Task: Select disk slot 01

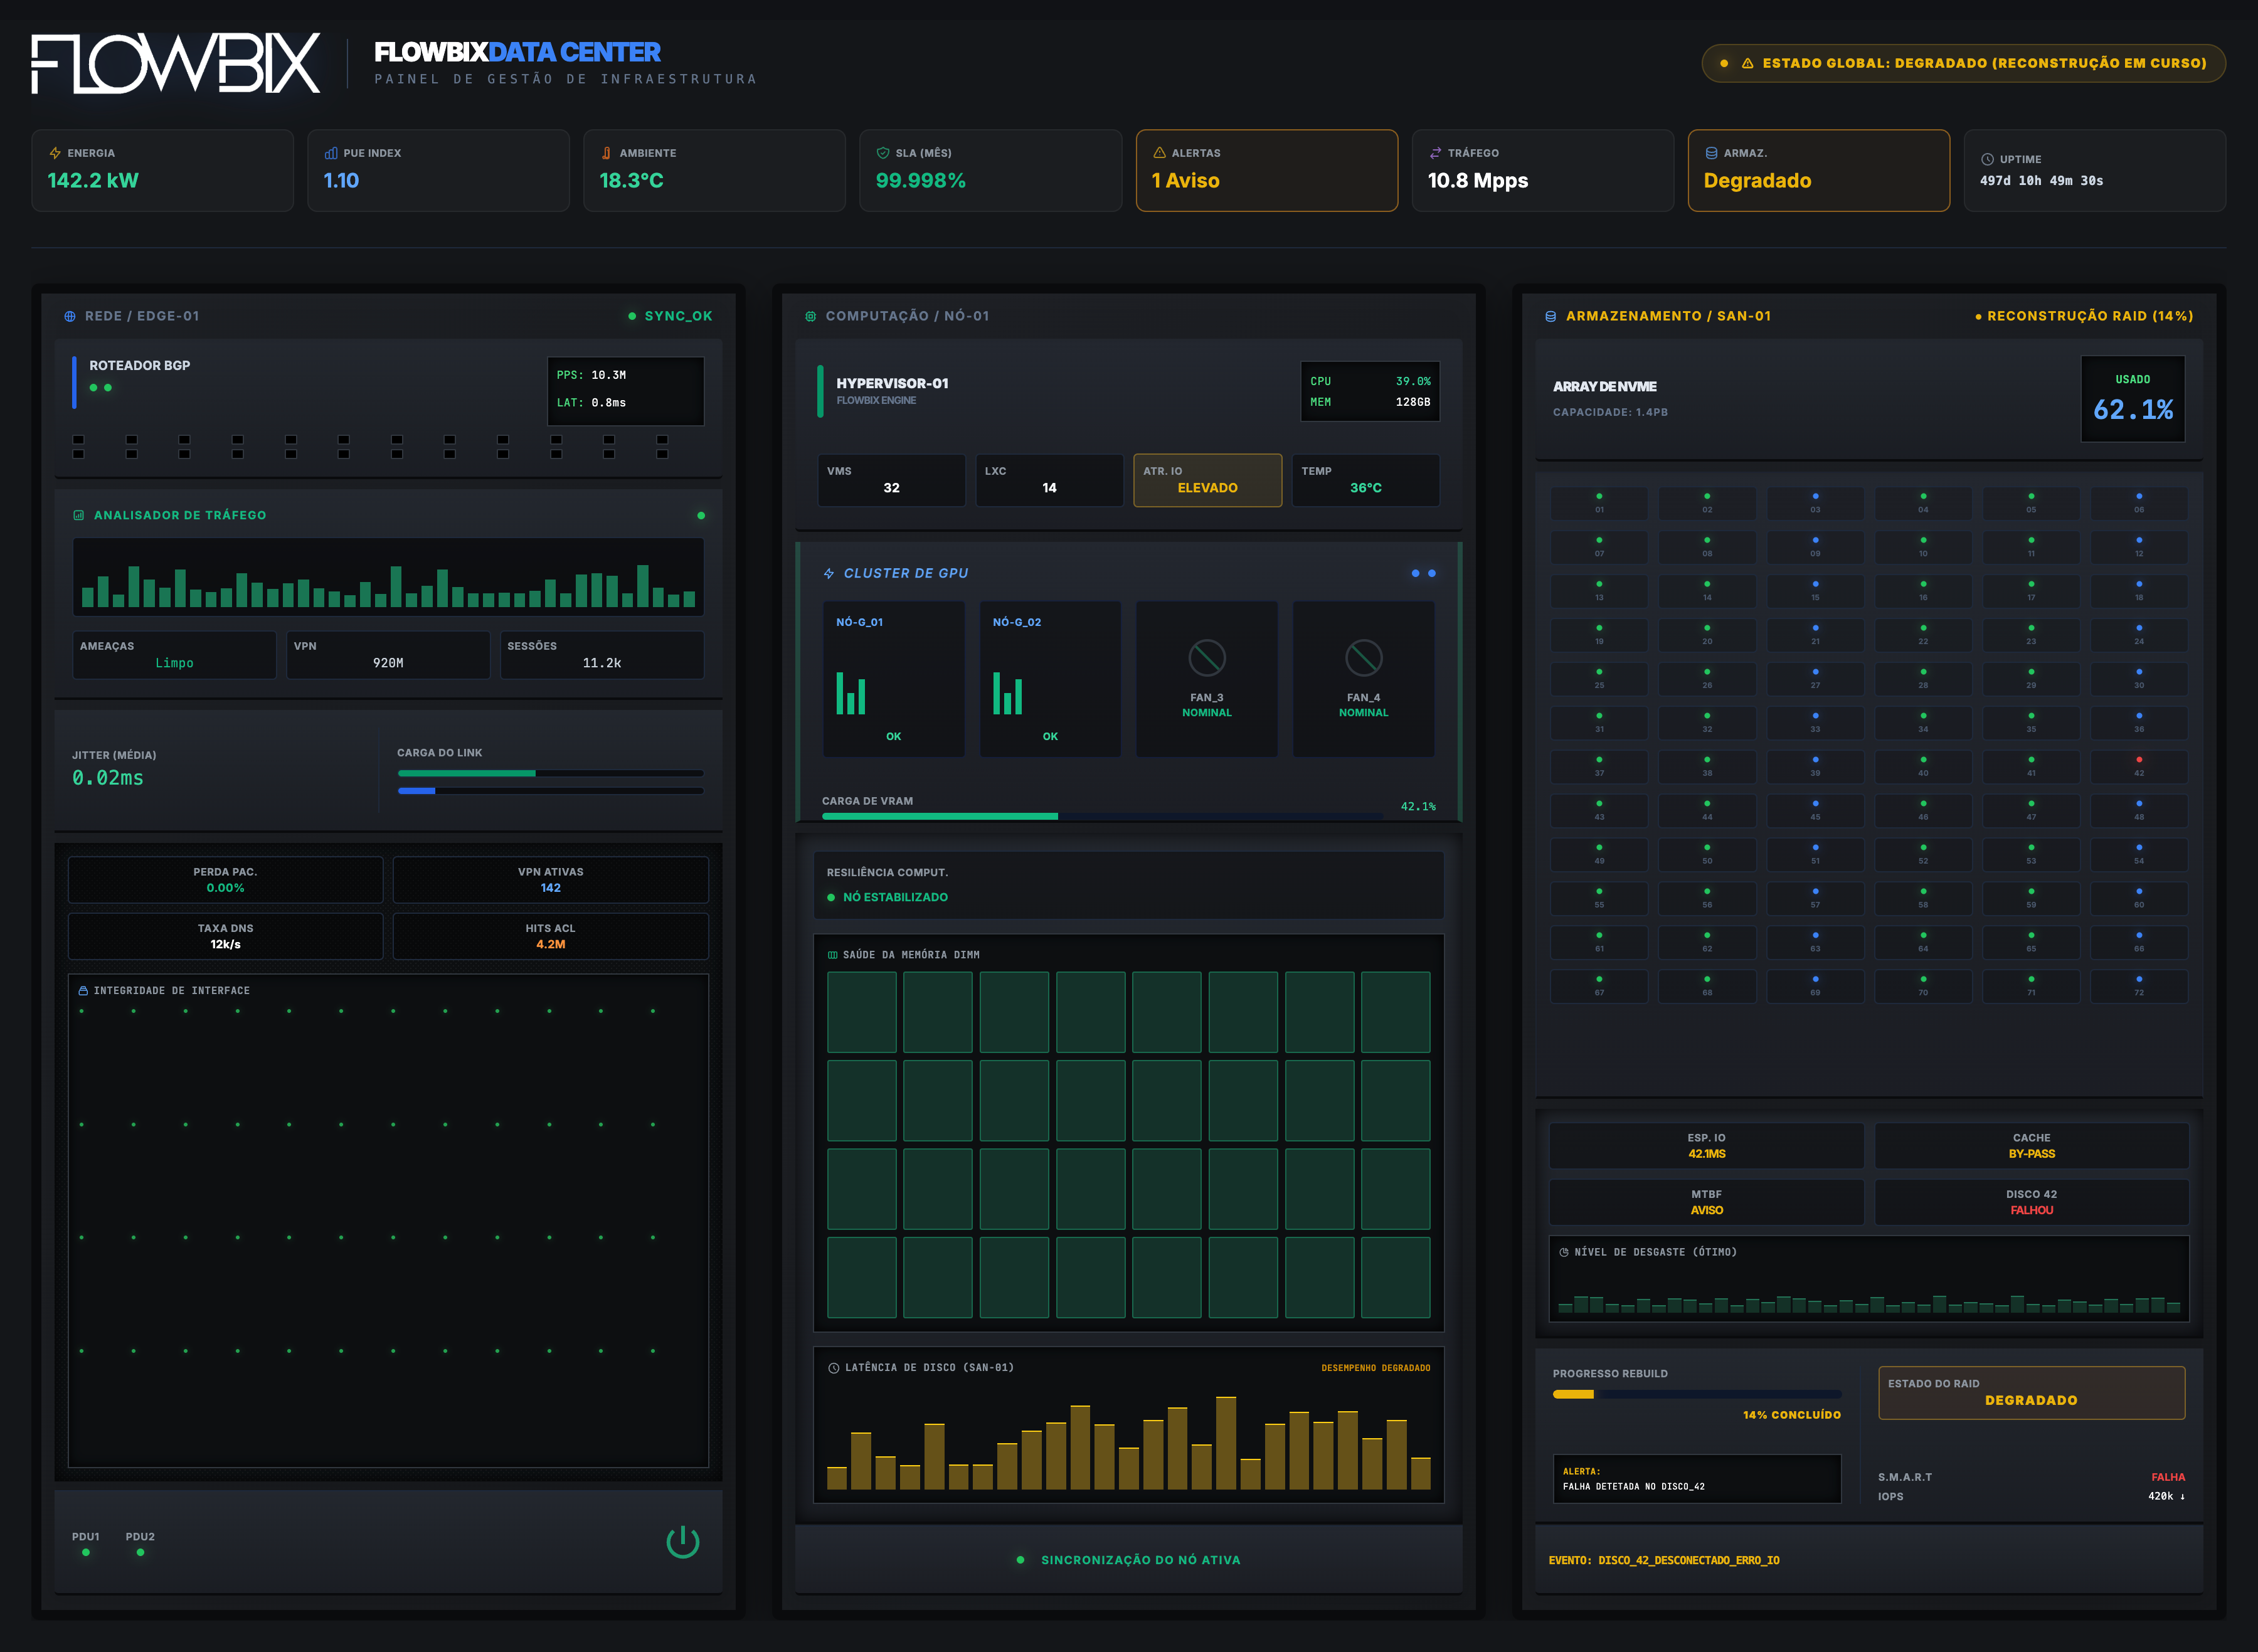Action: click(x=1598, y=503)
